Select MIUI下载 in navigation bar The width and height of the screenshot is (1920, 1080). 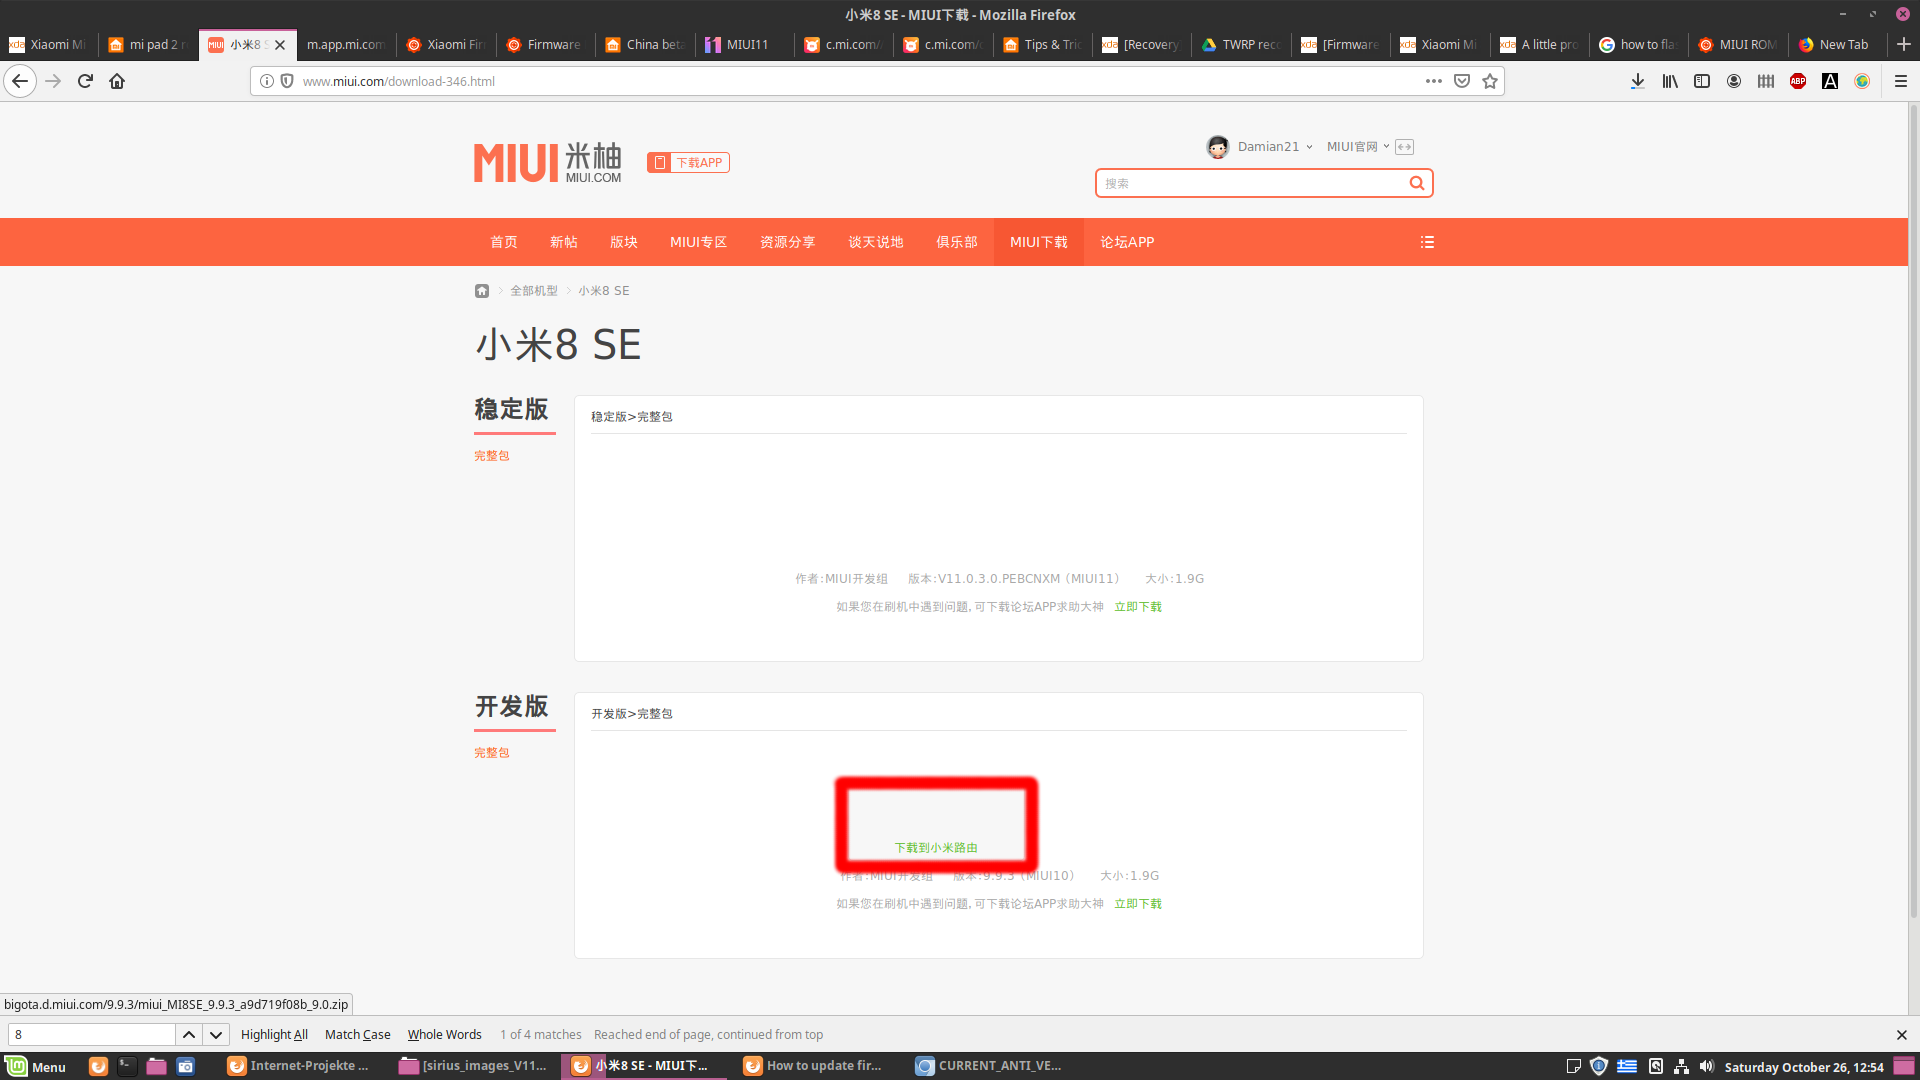1038,242
